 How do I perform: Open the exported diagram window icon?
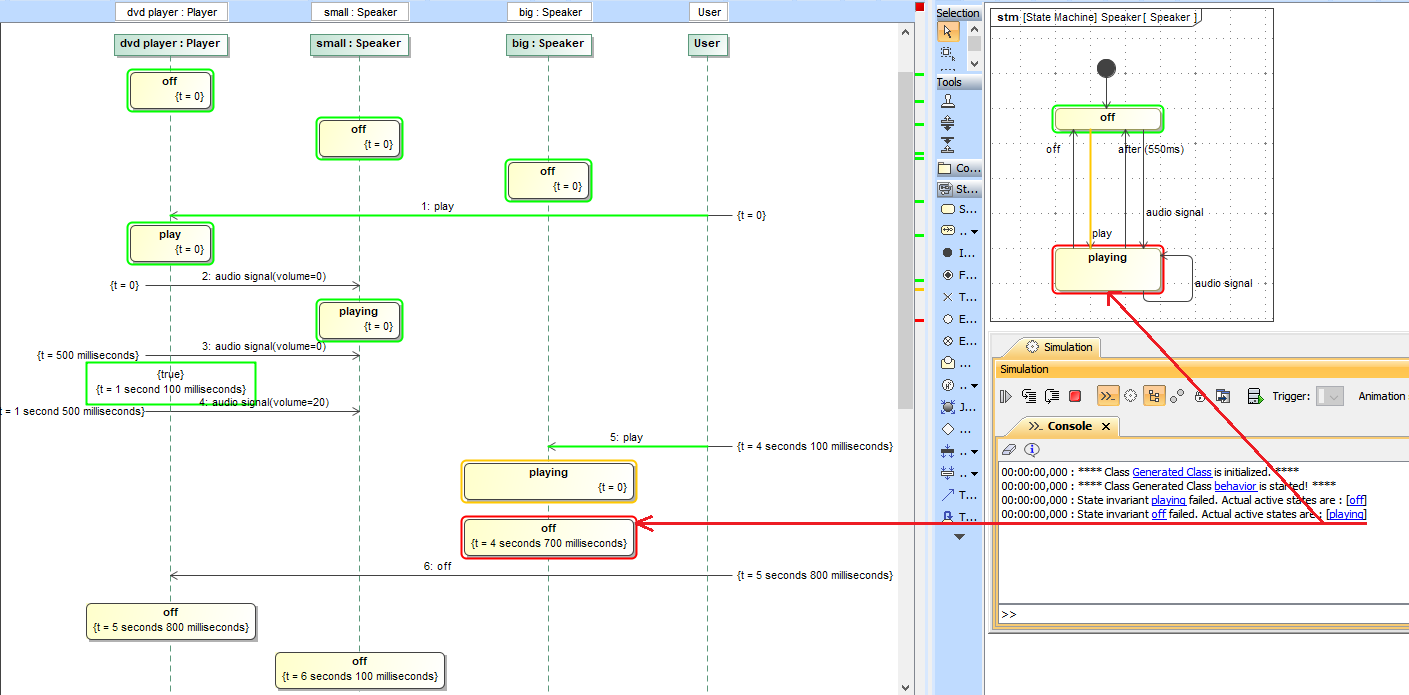[1223, 395]
